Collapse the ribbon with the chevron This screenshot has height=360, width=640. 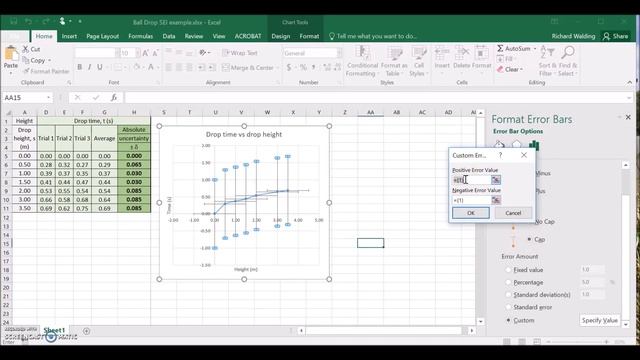click(x=629, y=82)
